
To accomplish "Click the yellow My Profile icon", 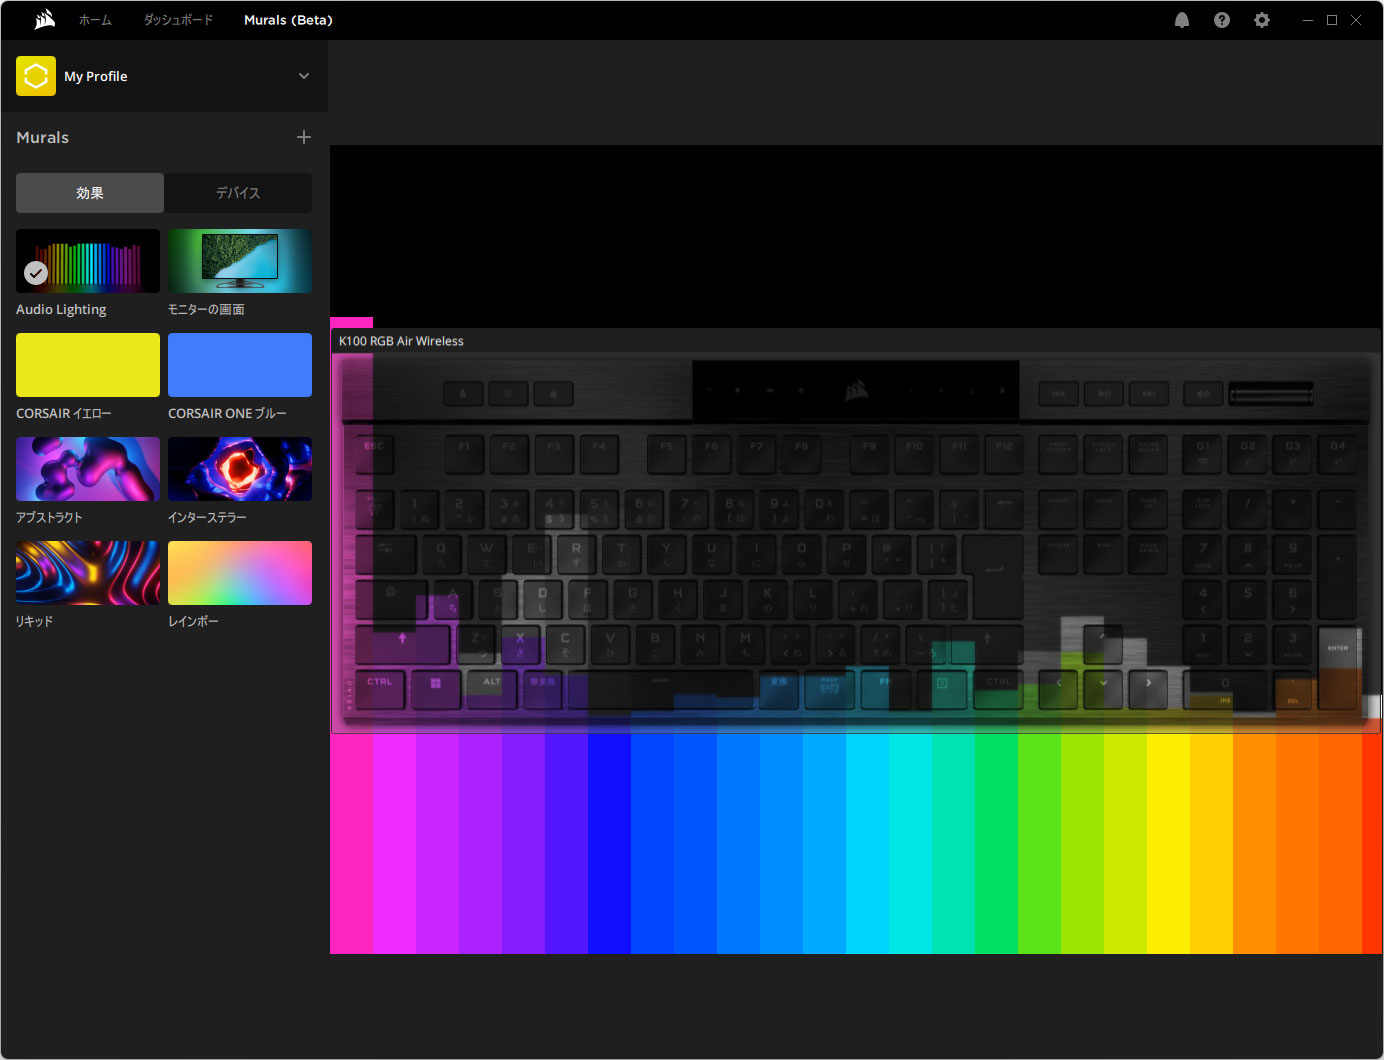I will (36, 76).
